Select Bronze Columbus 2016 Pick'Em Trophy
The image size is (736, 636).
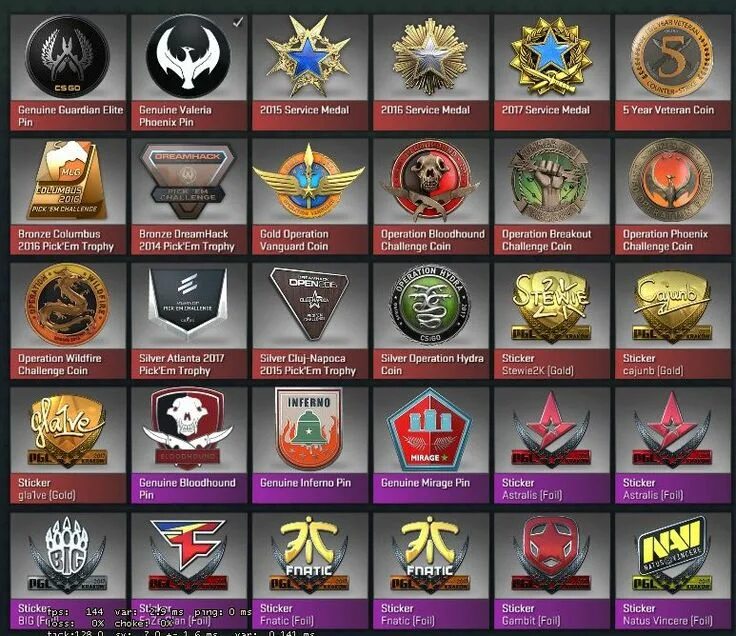(68, 196)
